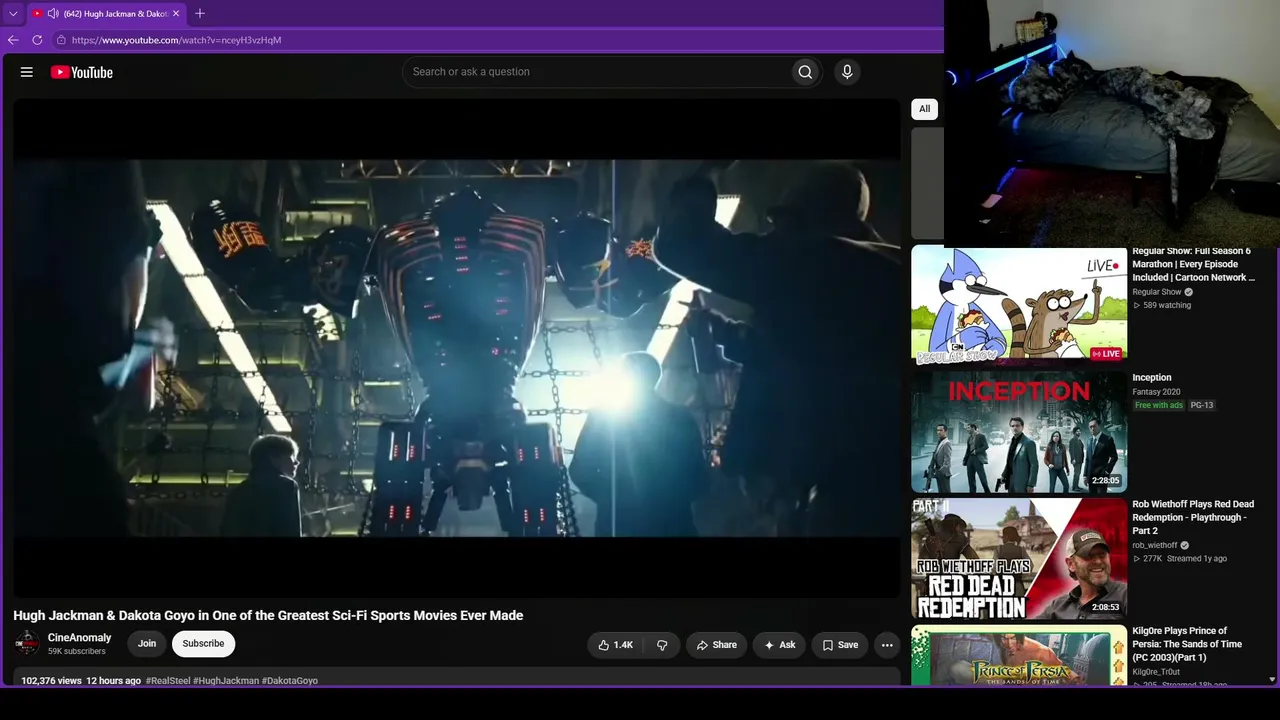Dislike this video
This screenshot has height=720, width=1280.
pyautogui.click(x=662, y=645)
